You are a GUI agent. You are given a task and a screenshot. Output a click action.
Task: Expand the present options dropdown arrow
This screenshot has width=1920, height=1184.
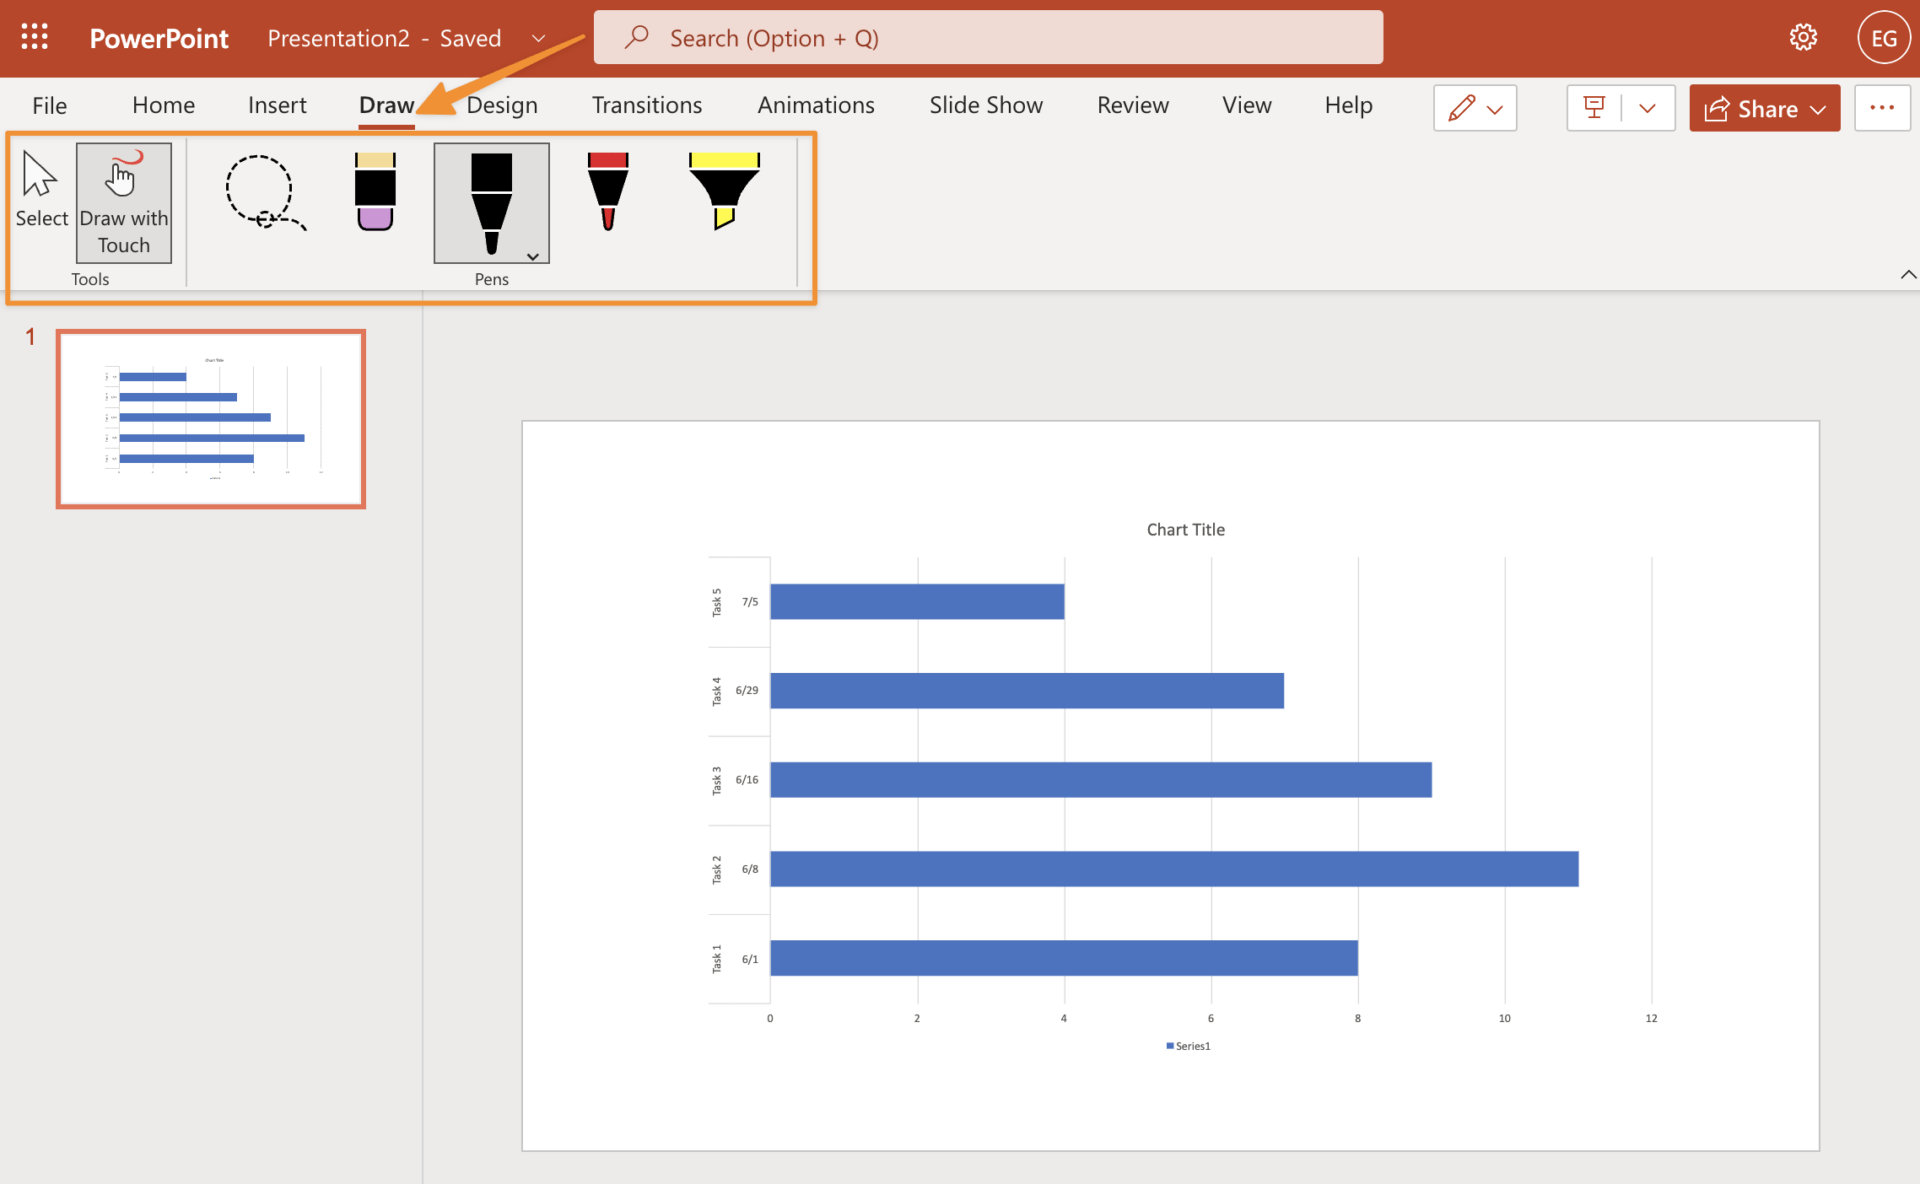tap(1648, 108)
